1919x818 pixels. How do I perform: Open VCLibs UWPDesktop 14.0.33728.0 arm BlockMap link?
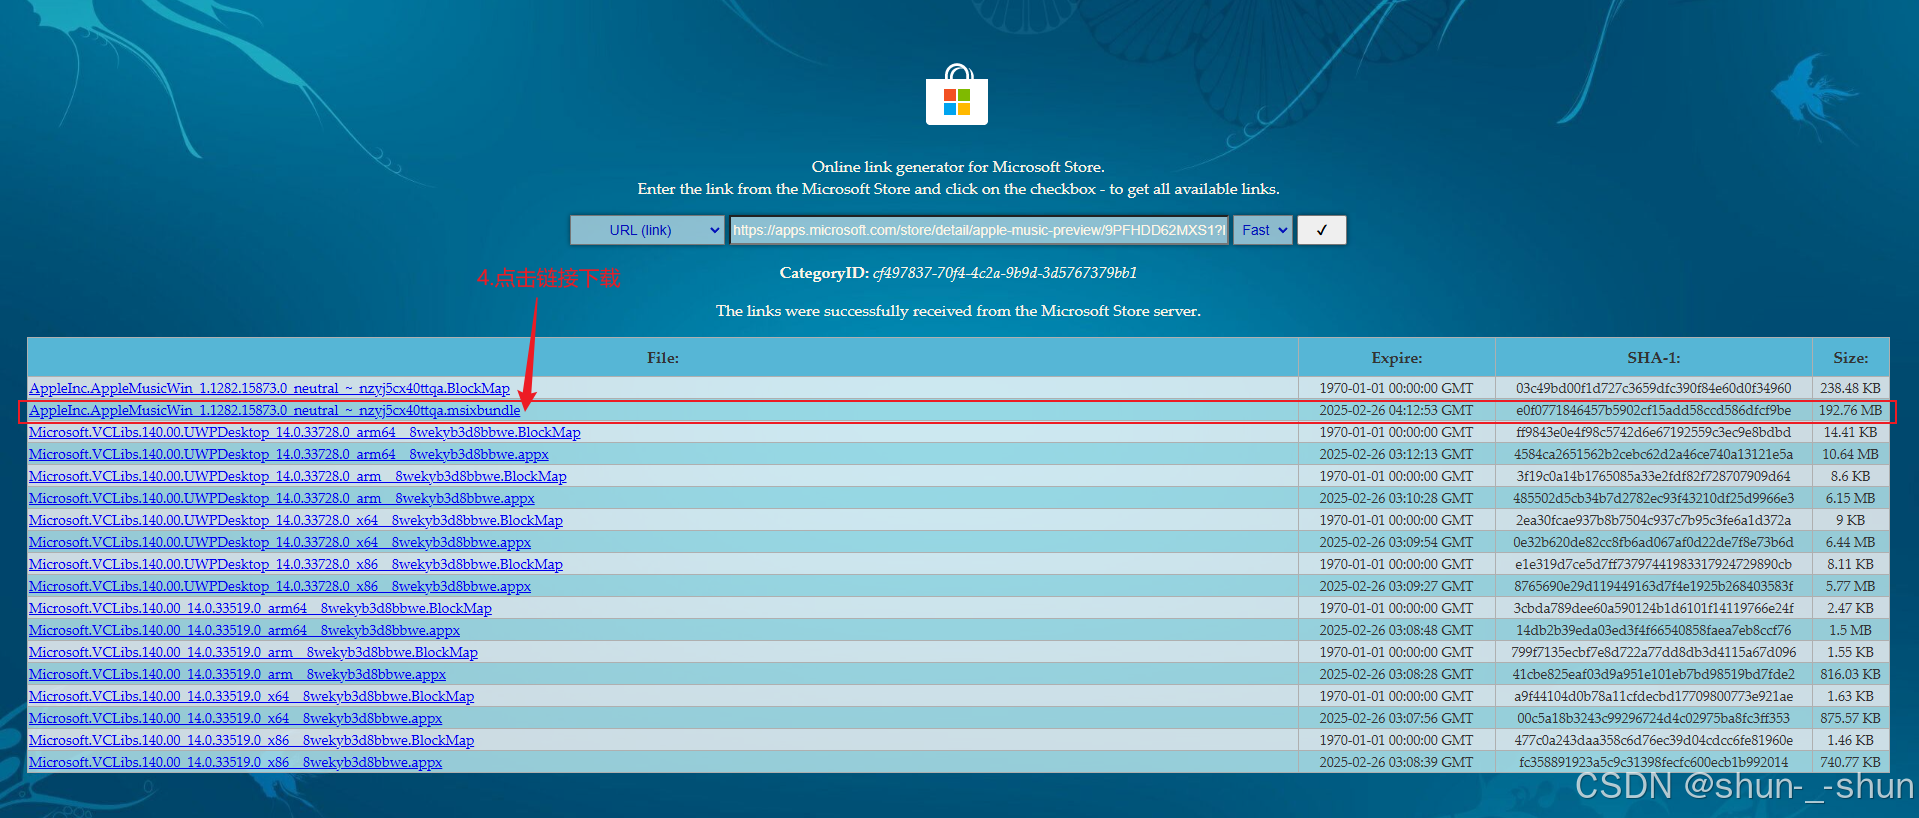click(298, 476)
